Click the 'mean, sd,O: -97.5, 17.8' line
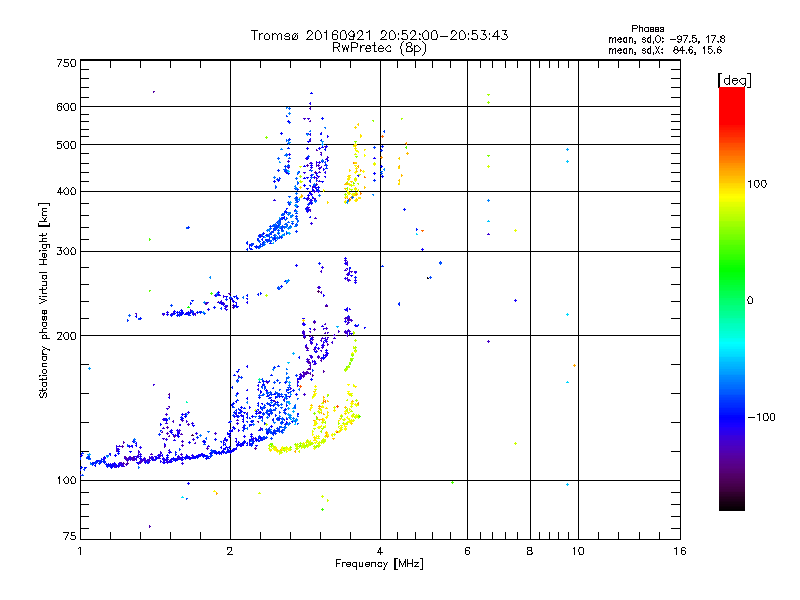Viewport: 800px width, 600px height. point(666,39)
